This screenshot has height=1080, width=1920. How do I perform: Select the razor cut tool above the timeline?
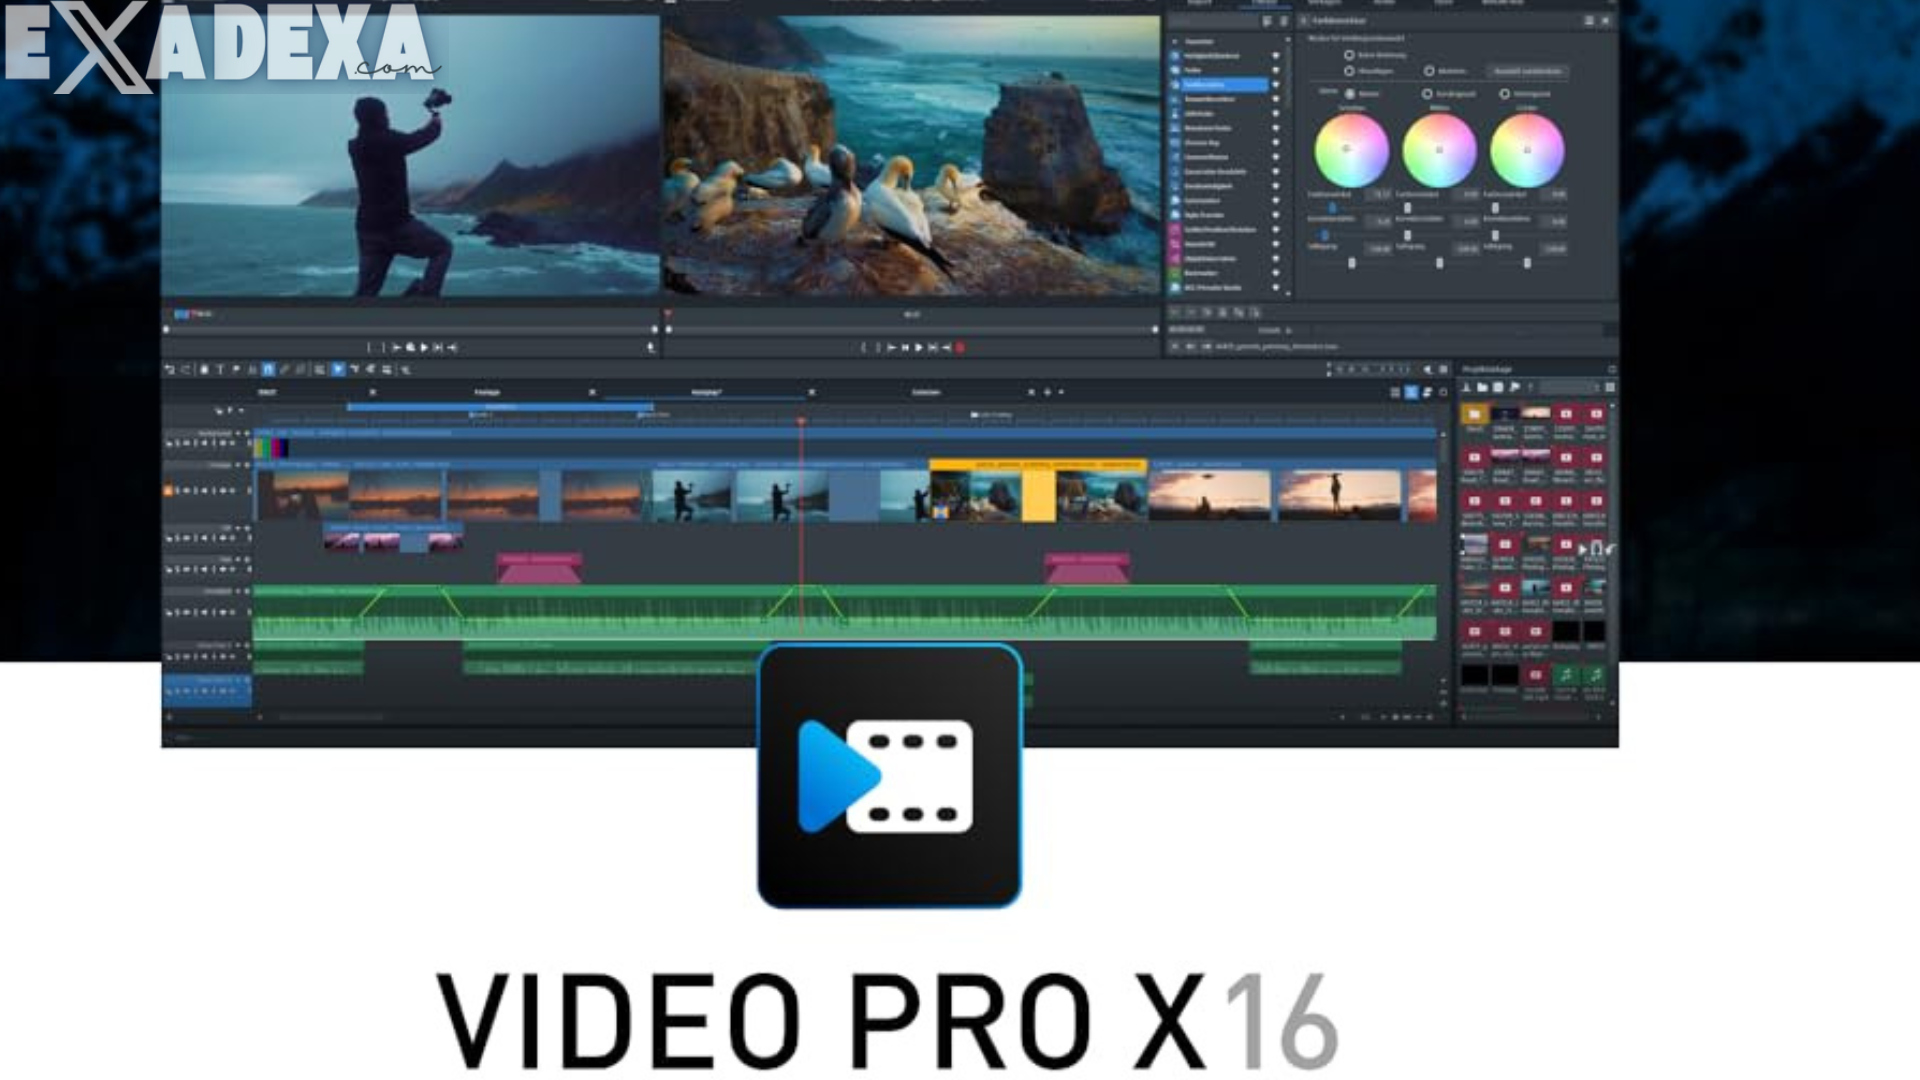tap(285, 368)
